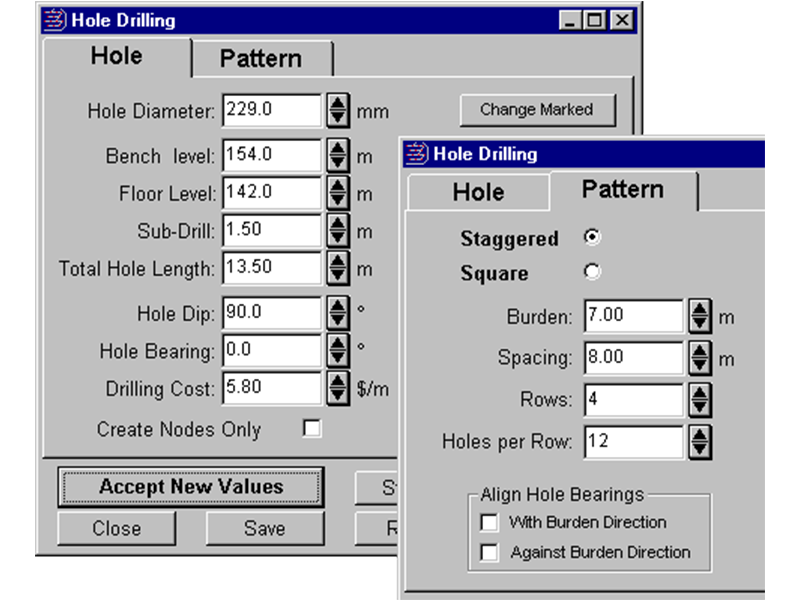The width and height of the screenshot is (800, 600).
Task: Switch to Hole tab in front window
Action: [478, 192]
